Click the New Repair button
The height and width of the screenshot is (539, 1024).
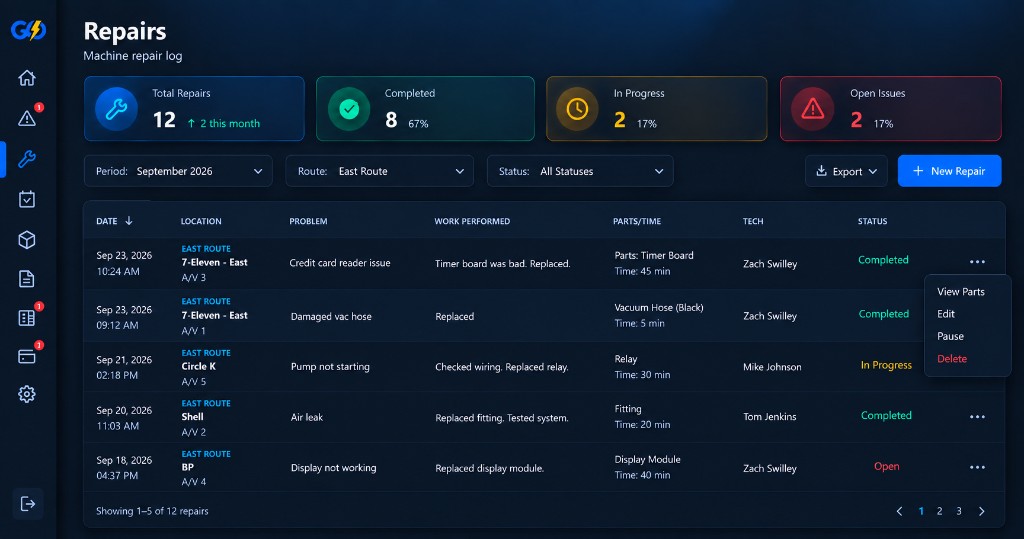point(950,171)
